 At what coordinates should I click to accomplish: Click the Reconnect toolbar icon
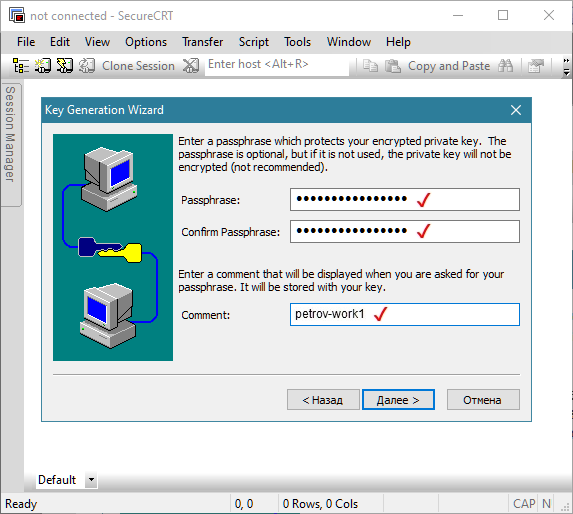point(87,66)
